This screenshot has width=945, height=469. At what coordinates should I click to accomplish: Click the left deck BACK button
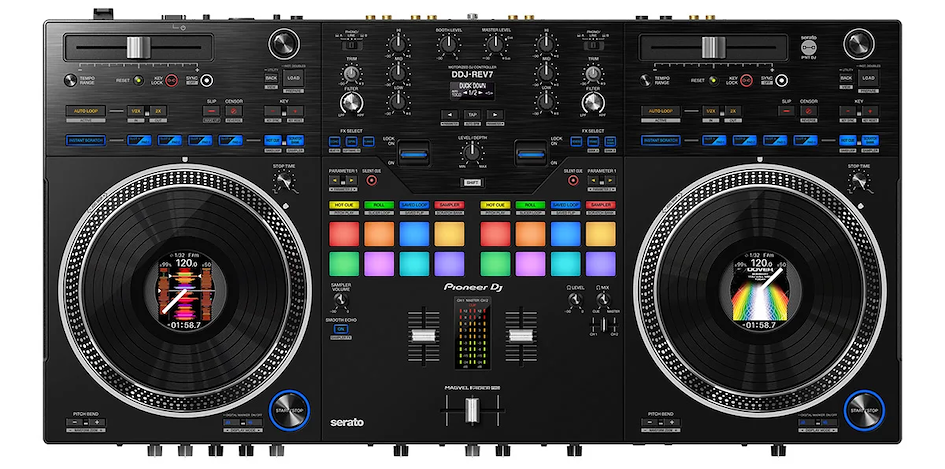tap(271, 78)
